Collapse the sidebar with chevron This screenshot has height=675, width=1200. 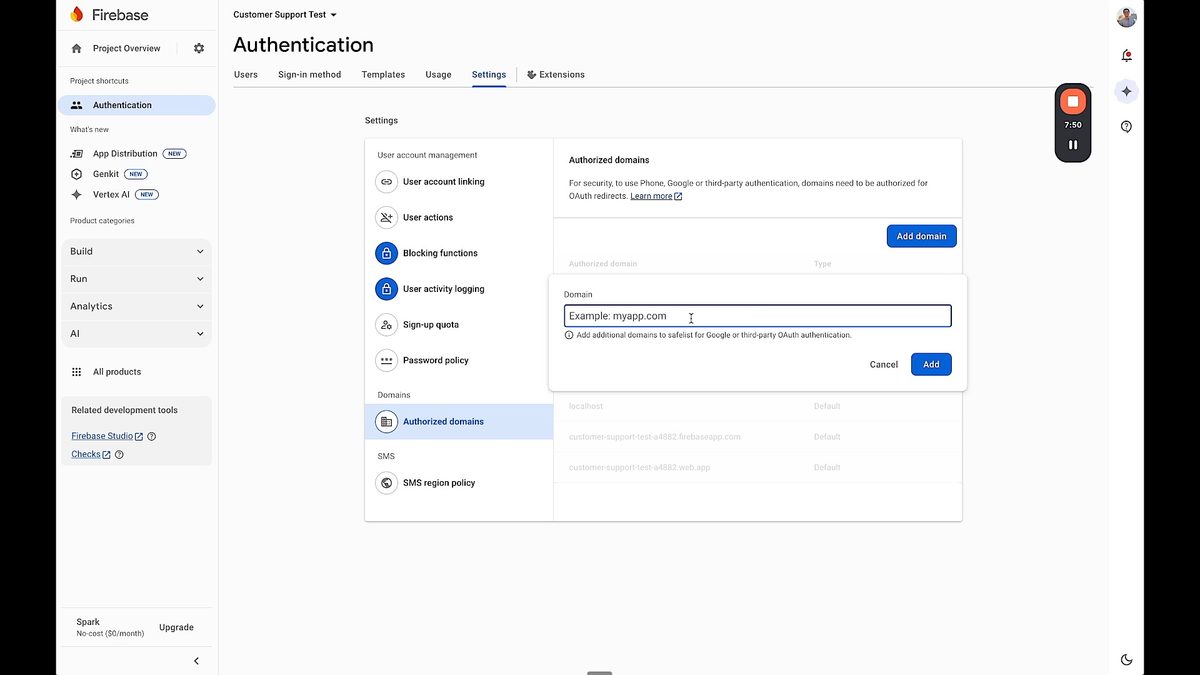click(196, 661)
